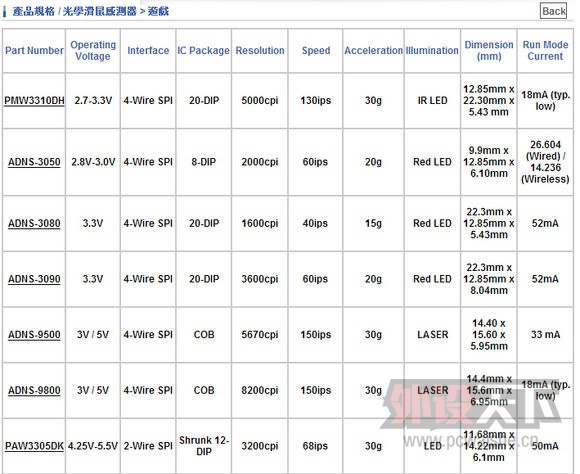Click the Resolution column header

point(260,50)
